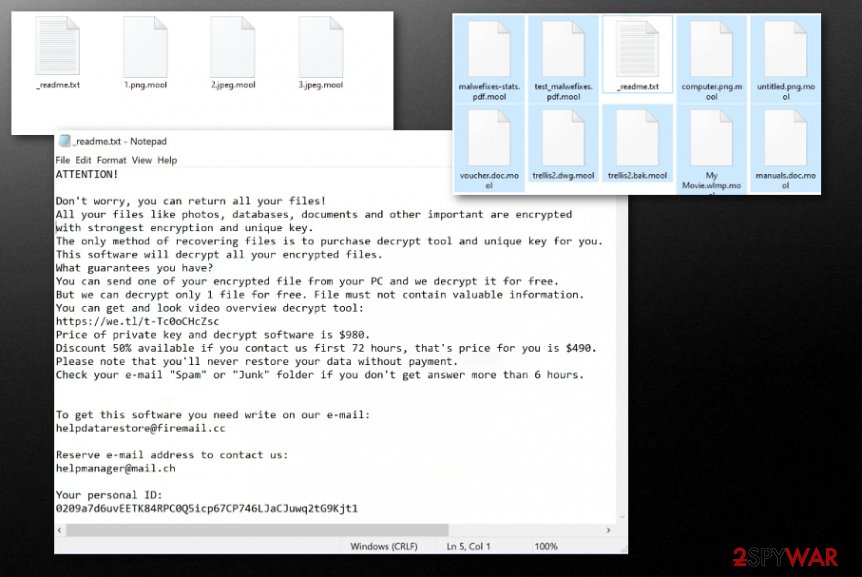Select voucher.doc.mool file icon

pyautogui.click(x=489, y=148)
